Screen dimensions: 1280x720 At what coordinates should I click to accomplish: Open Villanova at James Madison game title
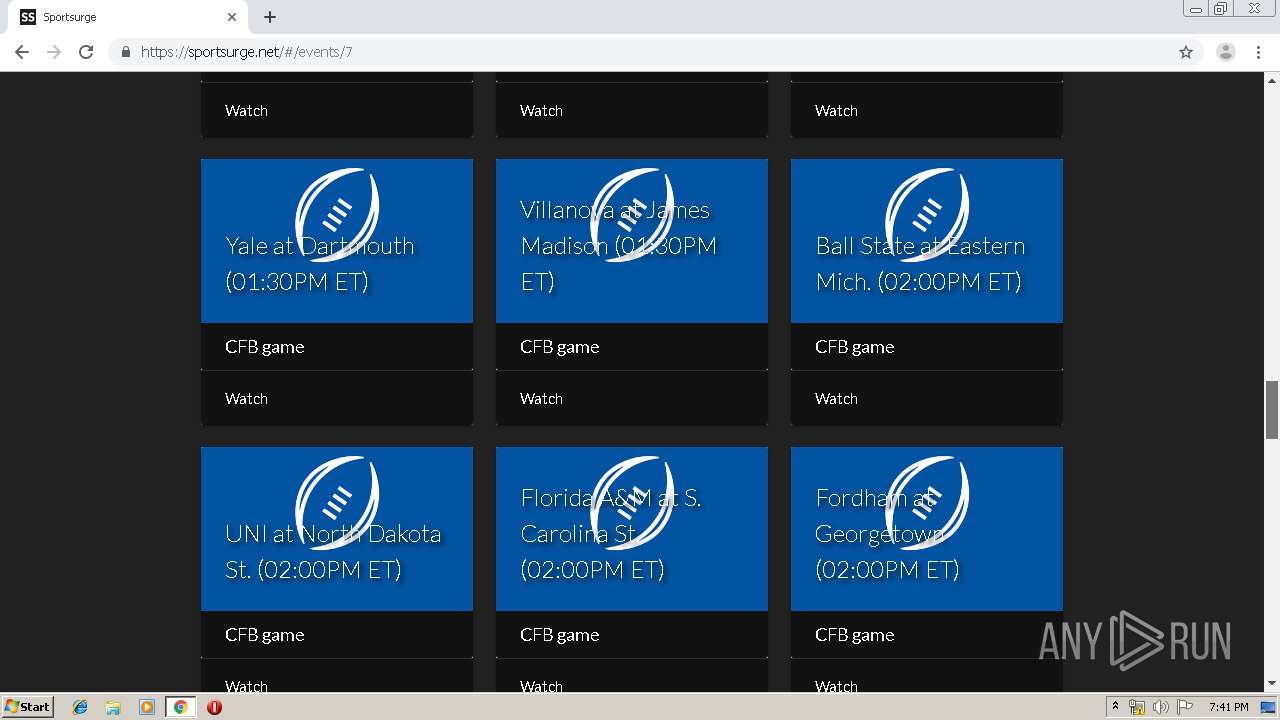(619, 246)
